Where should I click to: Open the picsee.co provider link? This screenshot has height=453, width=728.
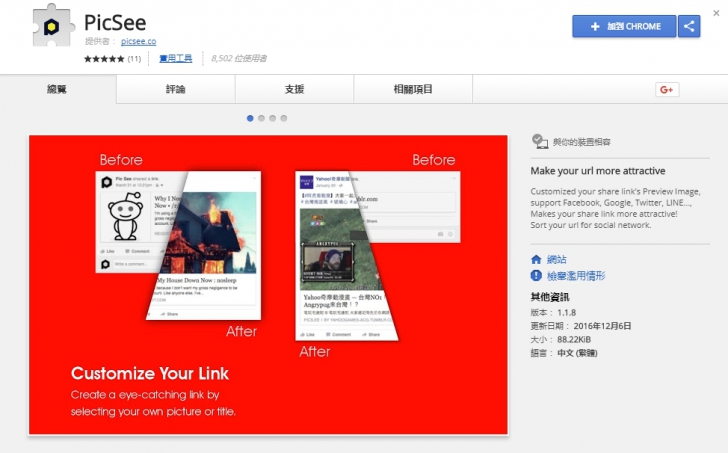coord(138,41)
